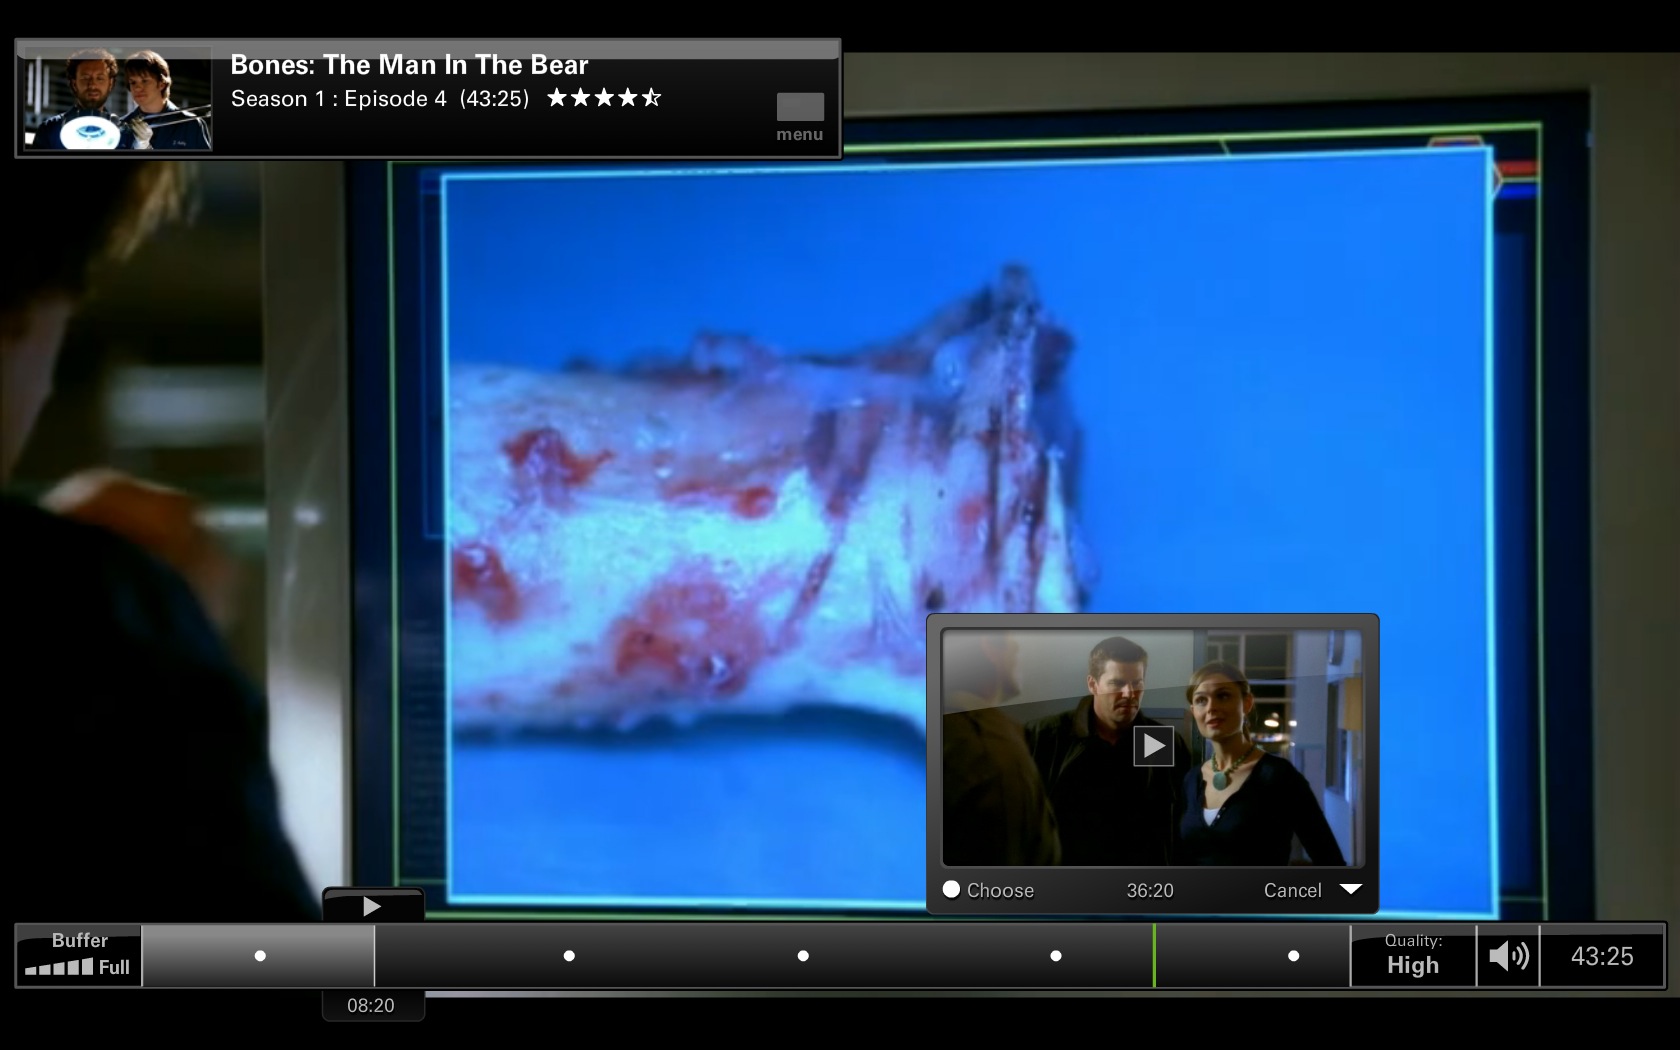Click the green seek marker on the timeline

pyautogui.click(x=1154, y=956)
